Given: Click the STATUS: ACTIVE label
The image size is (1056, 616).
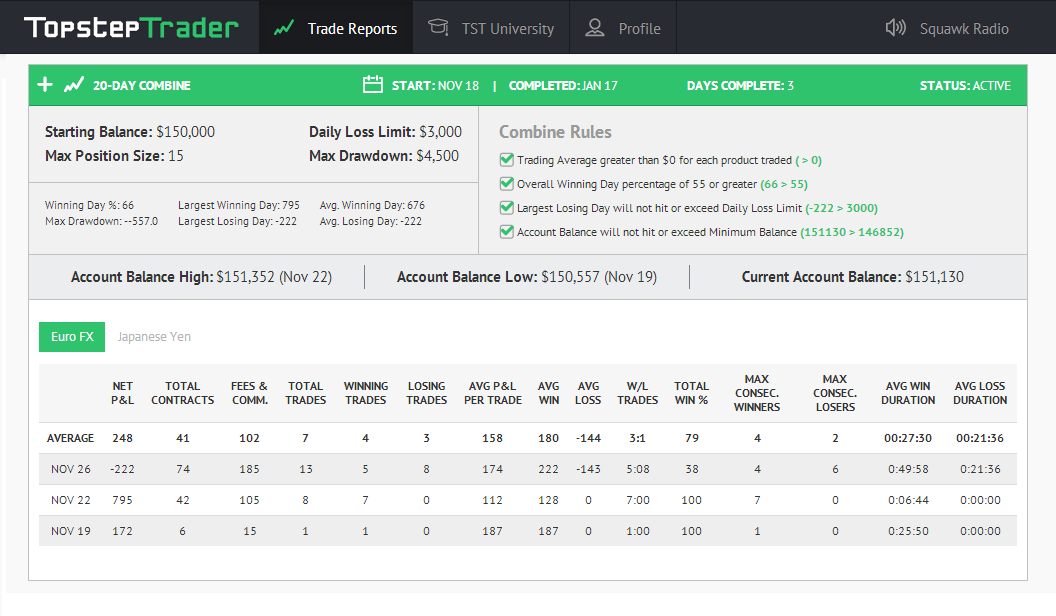Looking at the screenshot, I should pyautogui.click(x=965, y=85).
